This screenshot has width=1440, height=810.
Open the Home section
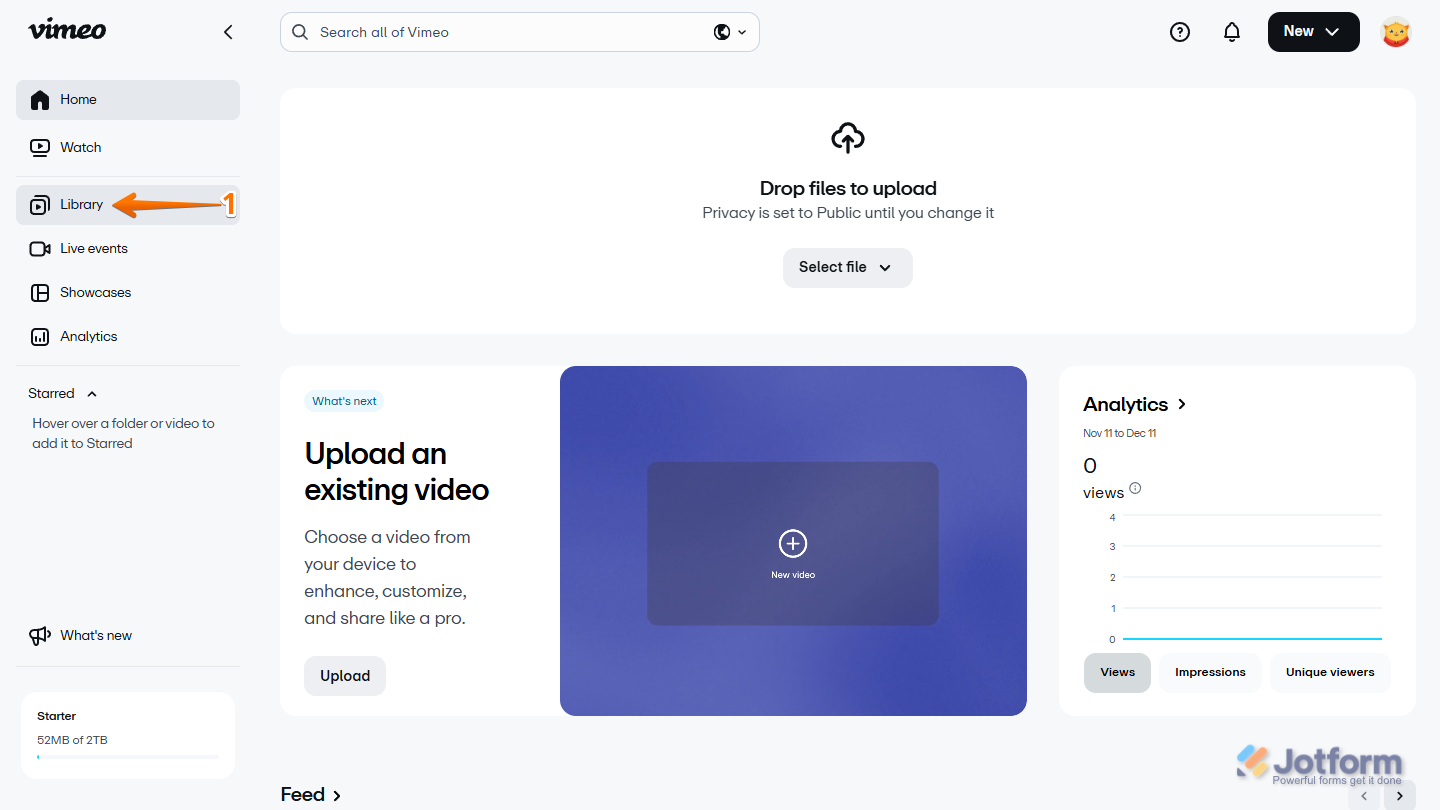(x=77, y=99)
